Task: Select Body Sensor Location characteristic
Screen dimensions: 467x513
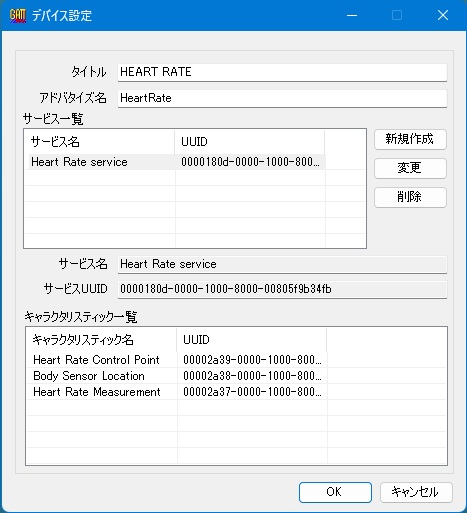Action: [177, 376]
